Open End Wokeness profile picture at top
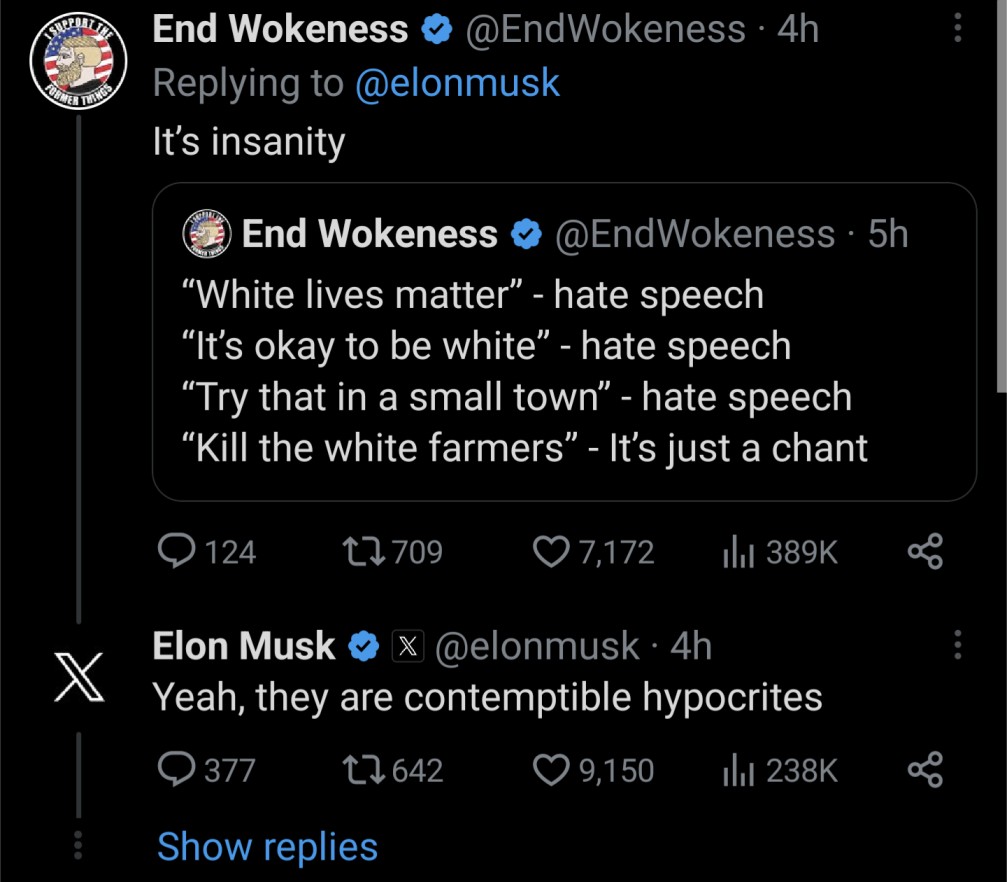Image resolution: width=1007 pixels, height=882 pixels. 79,64
